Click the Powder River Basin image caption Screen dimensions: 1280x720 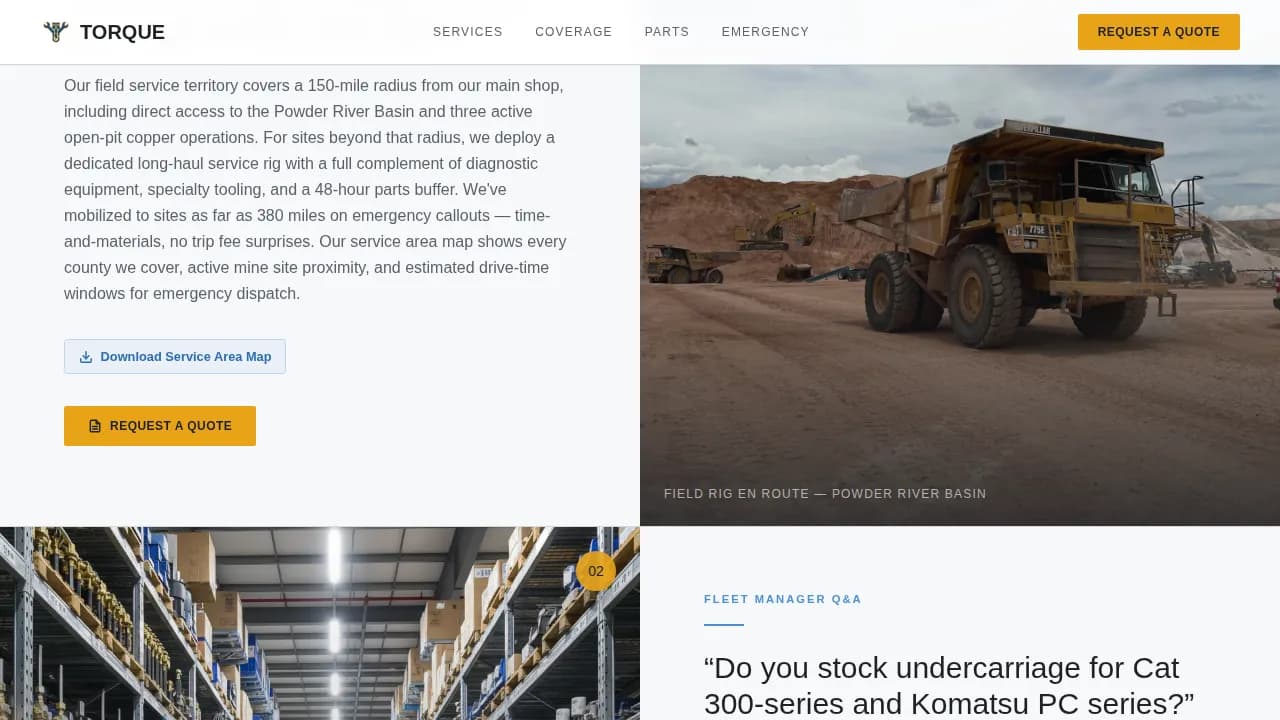824,493
